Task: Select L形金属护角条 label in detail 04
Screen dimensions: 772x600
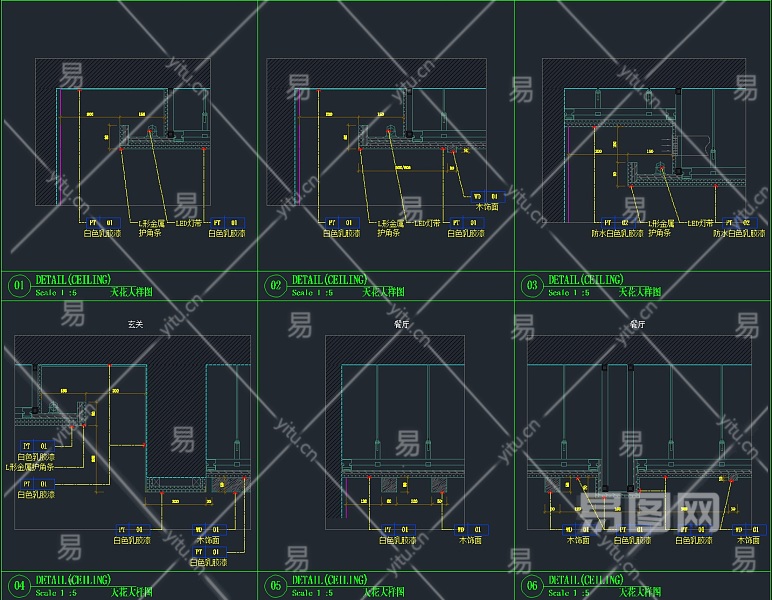Action: point(30,467)
